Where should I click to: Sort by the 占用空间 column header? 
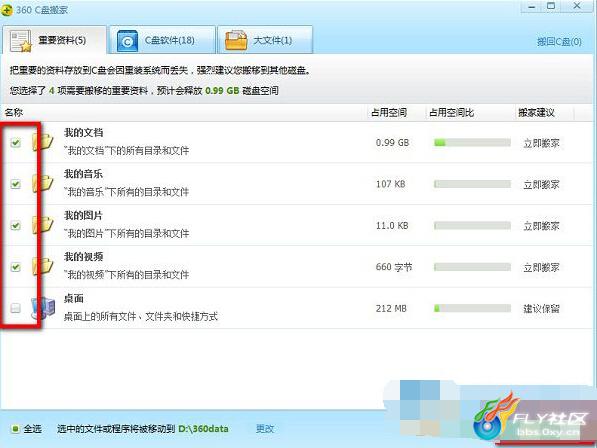point(389,113)
